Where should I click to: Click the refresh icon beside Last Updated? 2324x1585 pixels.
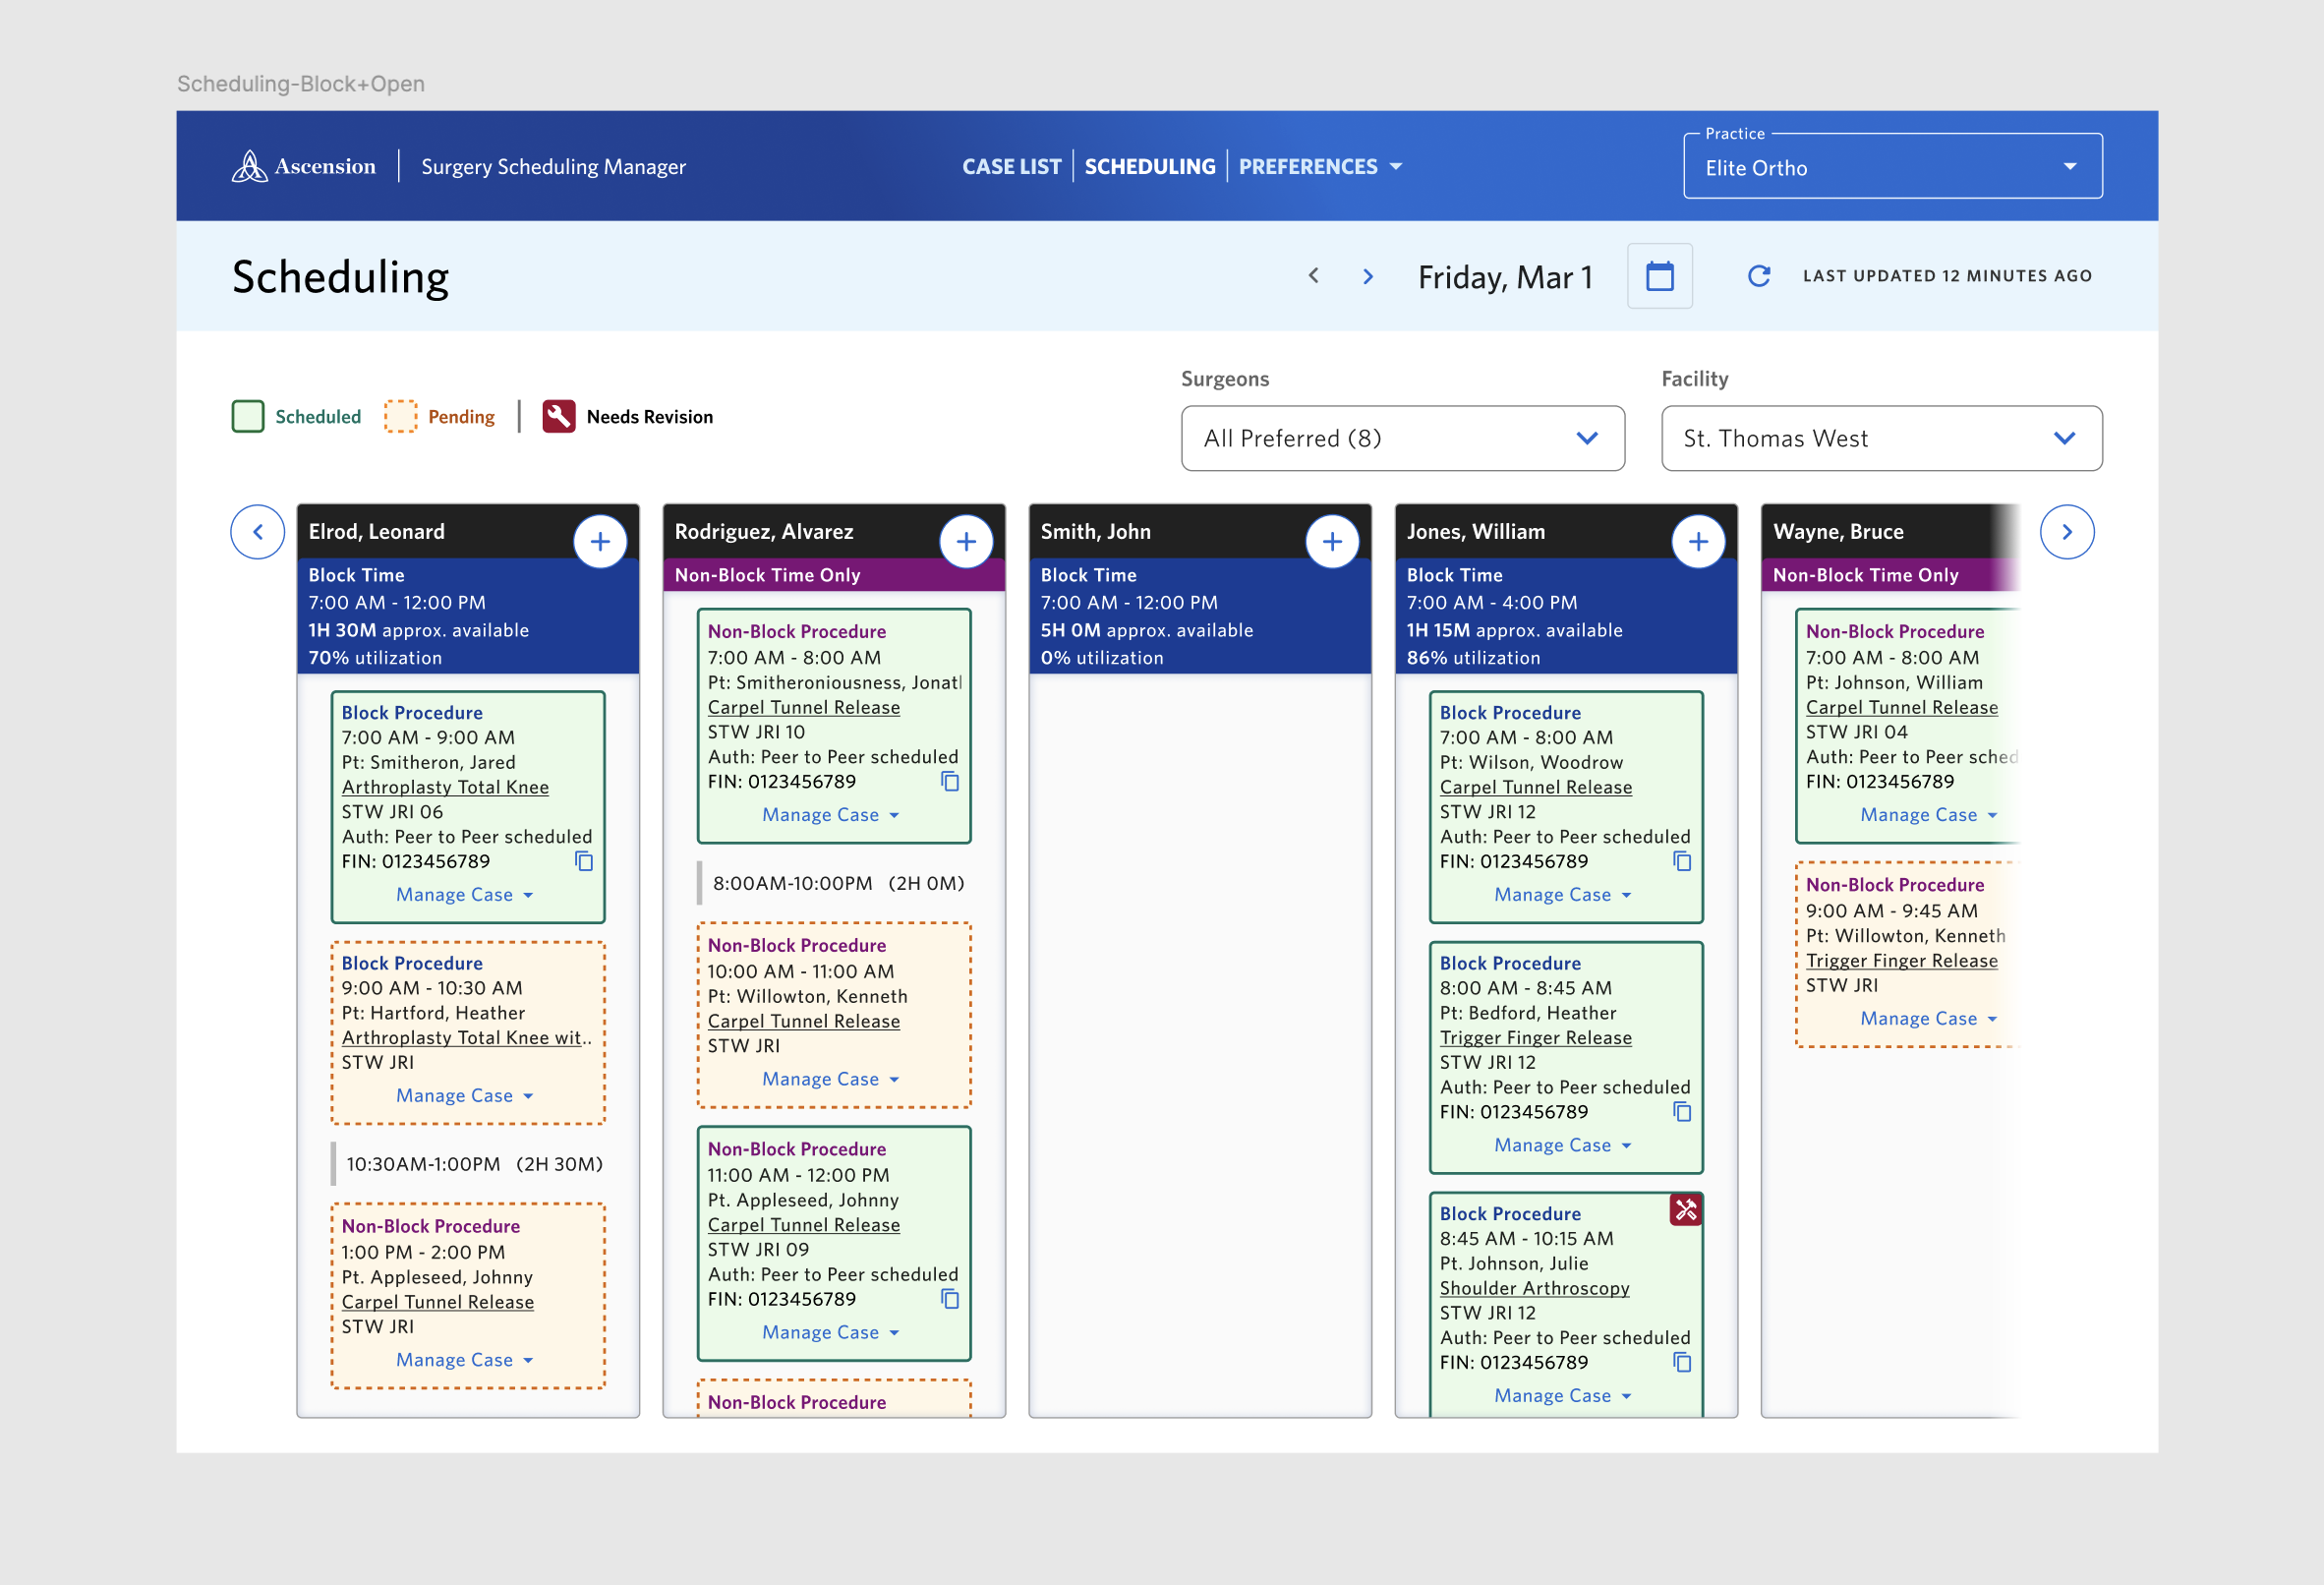tap(1758, 276)
